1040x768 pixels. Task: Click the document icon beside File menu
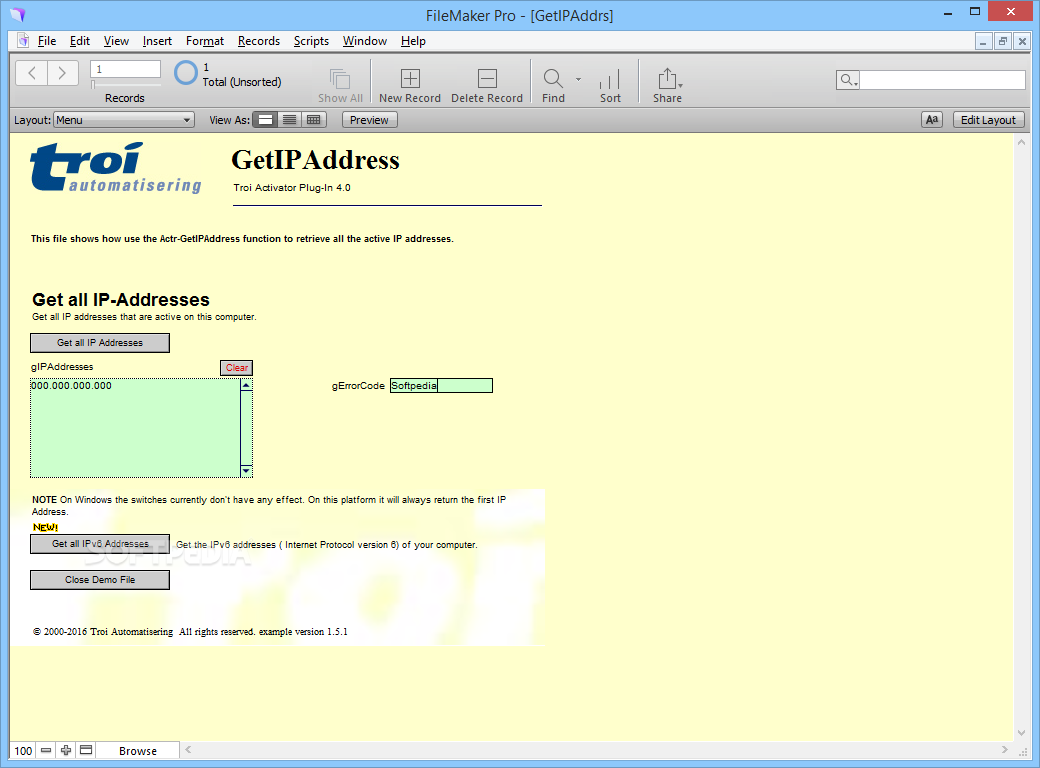[23, 40]
